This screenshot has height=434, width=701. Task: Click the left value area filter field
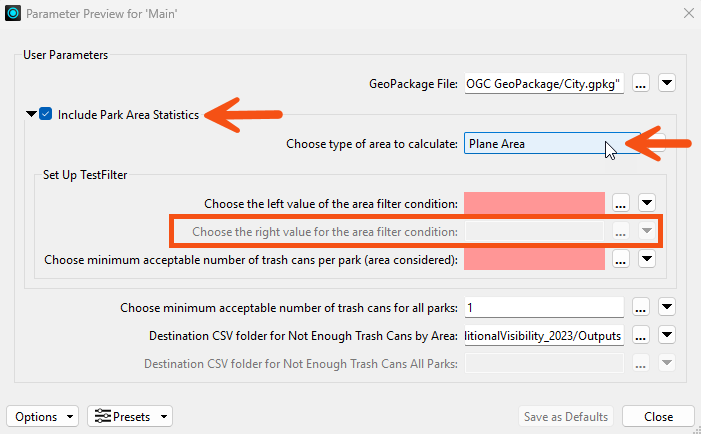click(534, 203)
